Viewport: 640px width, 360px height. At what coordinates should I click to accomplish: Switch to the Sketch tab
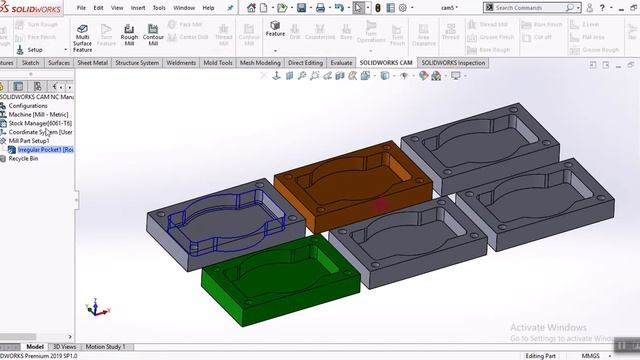coord(30,62)
